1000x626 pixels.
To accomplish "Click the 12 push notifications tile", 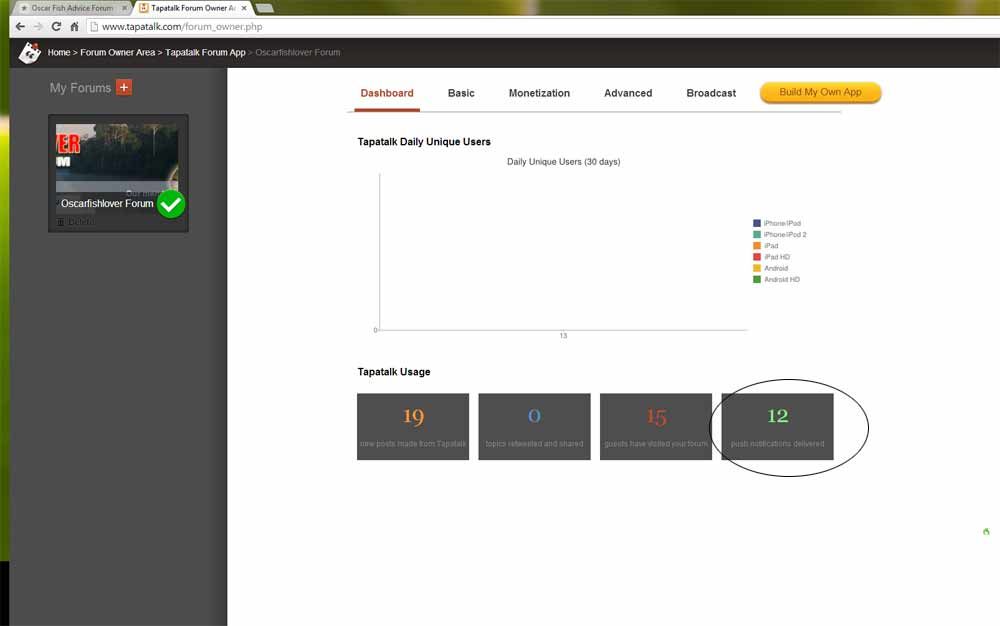I will [777, 426].
